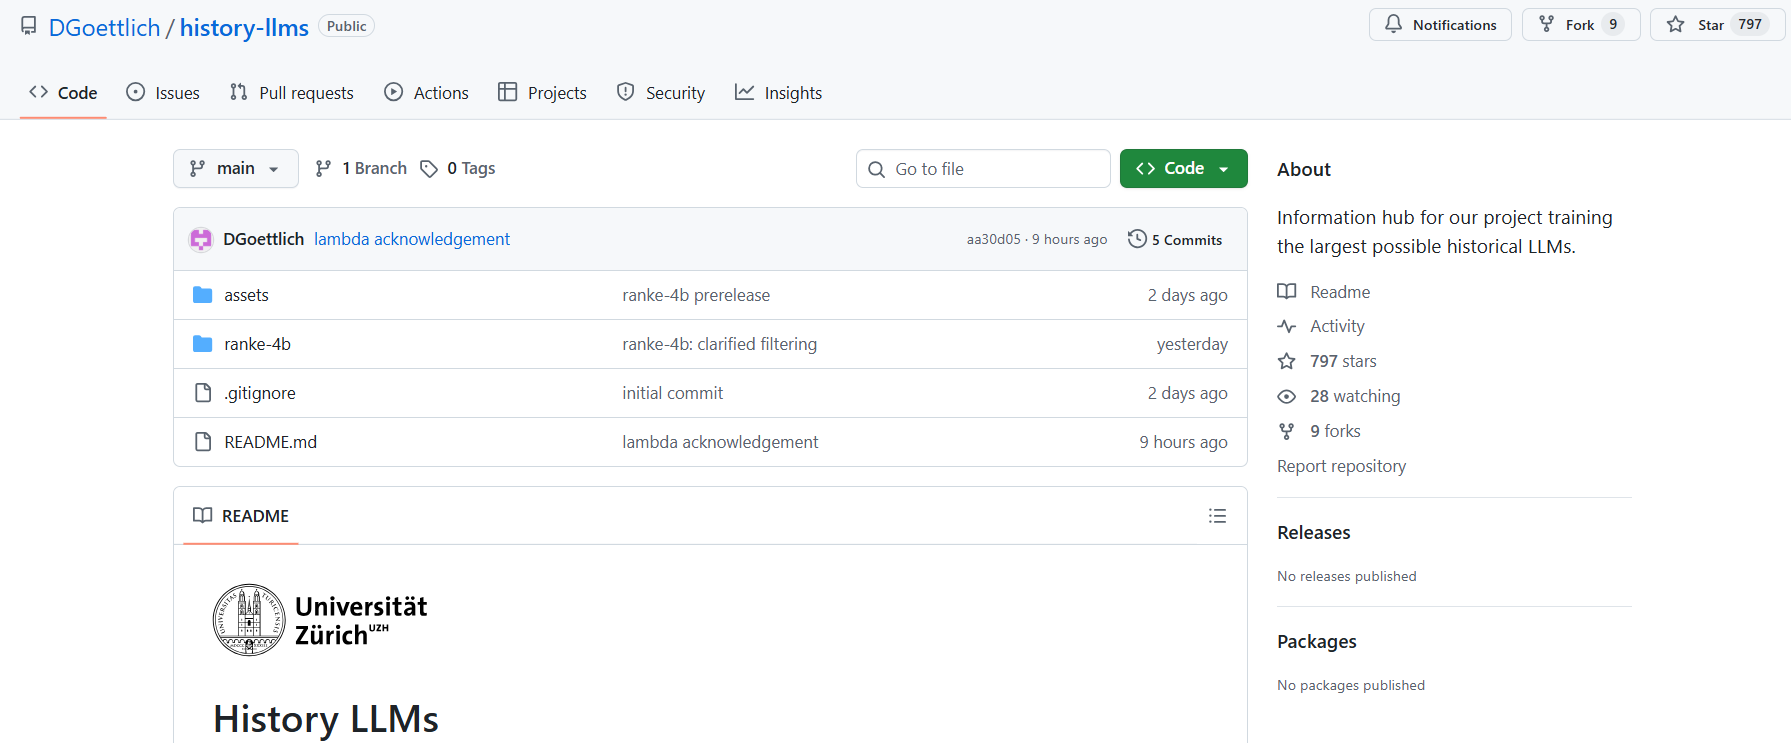
Task: Open the README.md file
Action: (270, 442)
